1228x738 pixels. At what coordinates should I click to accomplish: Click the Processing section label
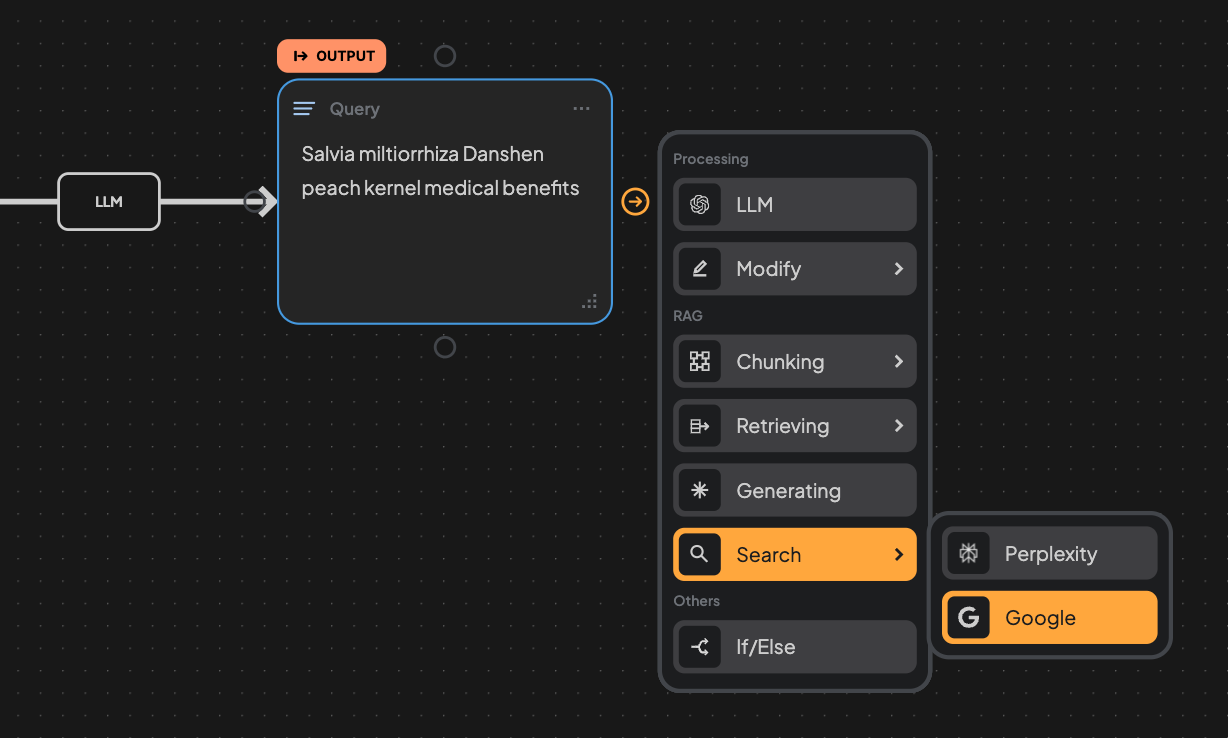click(711, 159)
